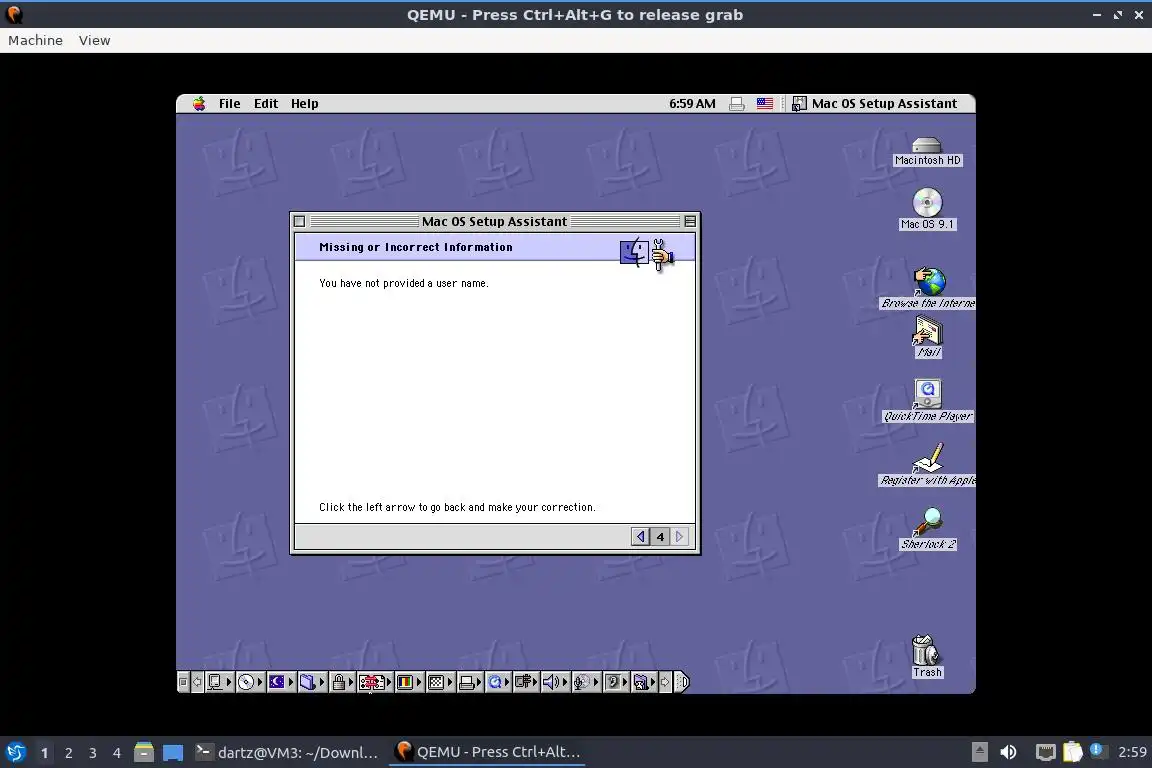Image resolution: width=1152 pixels, height=768 pixels.
Task: Click the Finder and wrench assistant graphic
Action: pos(647,254)
